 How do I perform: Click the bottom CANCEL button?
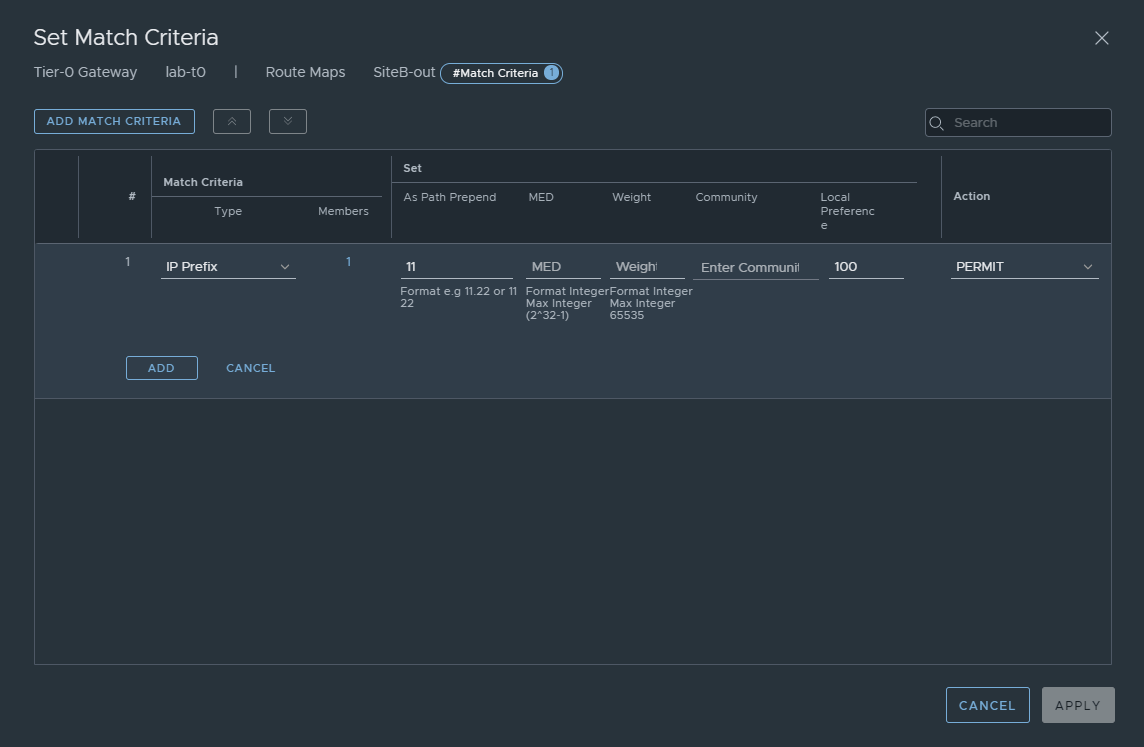coord(987,705)
